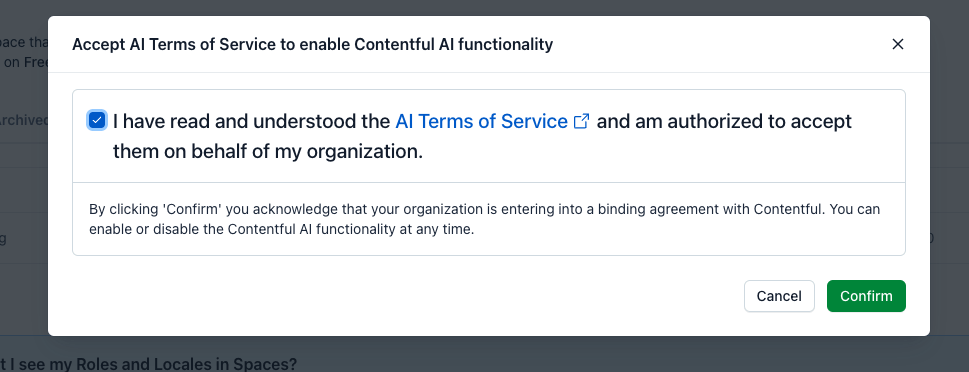Click the dialog title about Contentful AI functionality
The height and width of the screenshot is (372, 969).
[x=312, y=44]
